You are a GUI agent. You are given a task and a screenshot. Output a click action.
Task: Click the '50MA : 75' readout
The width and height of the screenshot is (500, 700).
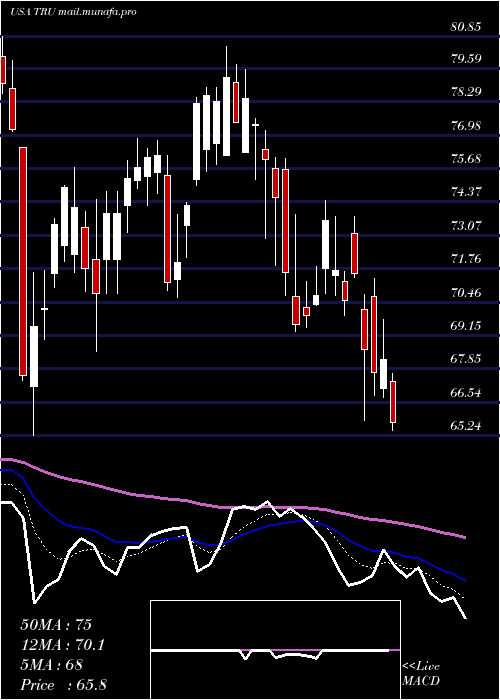click(56, 625)
